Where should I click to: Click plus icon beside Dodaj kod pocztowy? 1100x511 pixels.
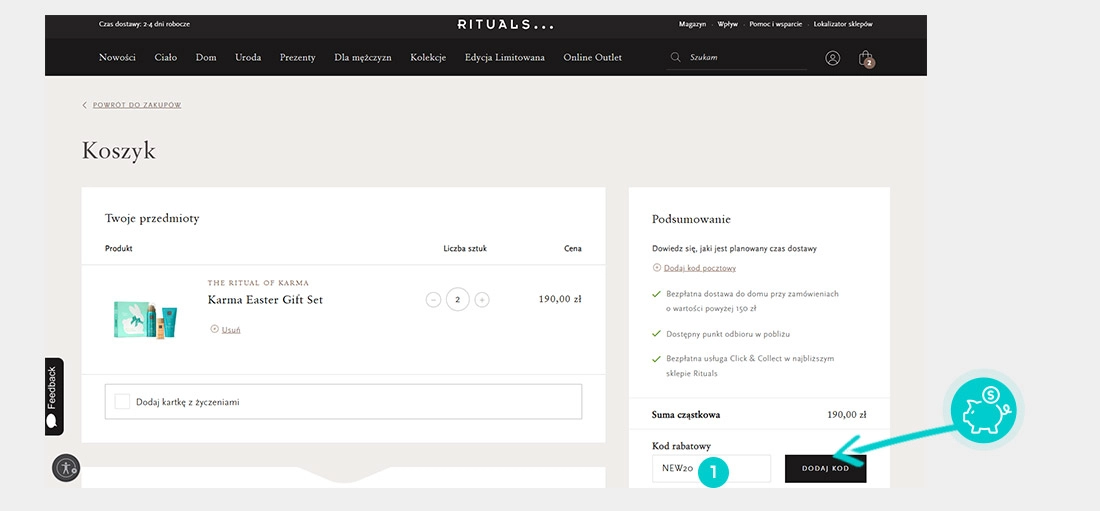657,267
